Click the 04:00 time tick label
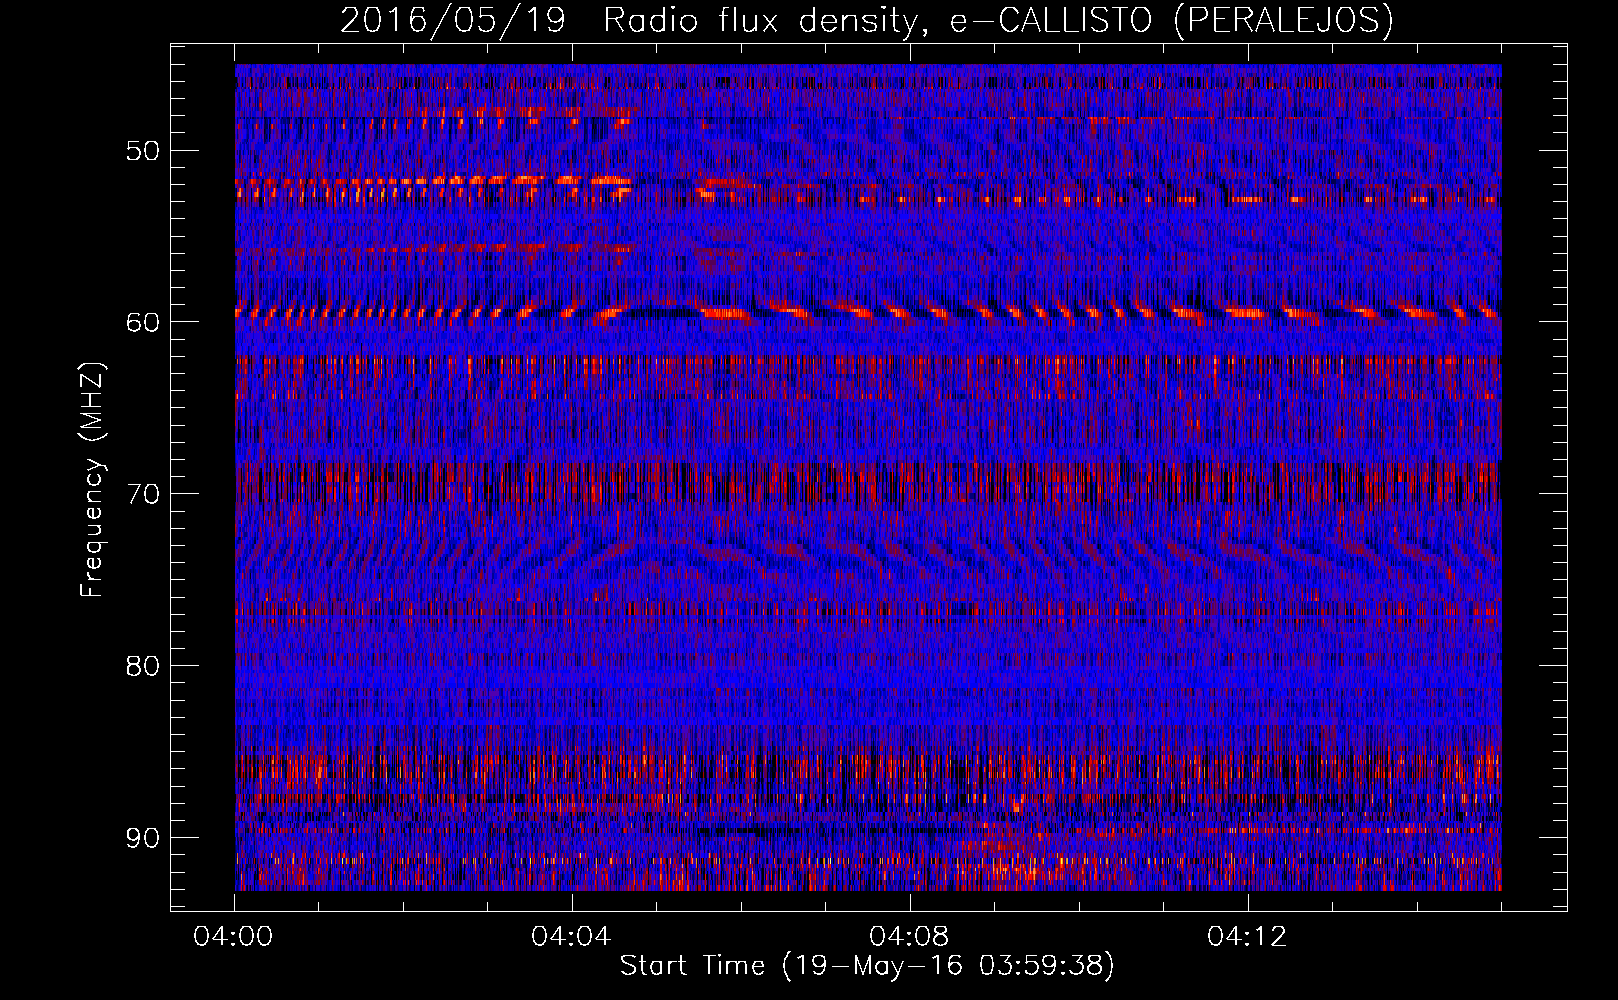This screenshot has width=1618, height=1000. click(x=234, y=937)
